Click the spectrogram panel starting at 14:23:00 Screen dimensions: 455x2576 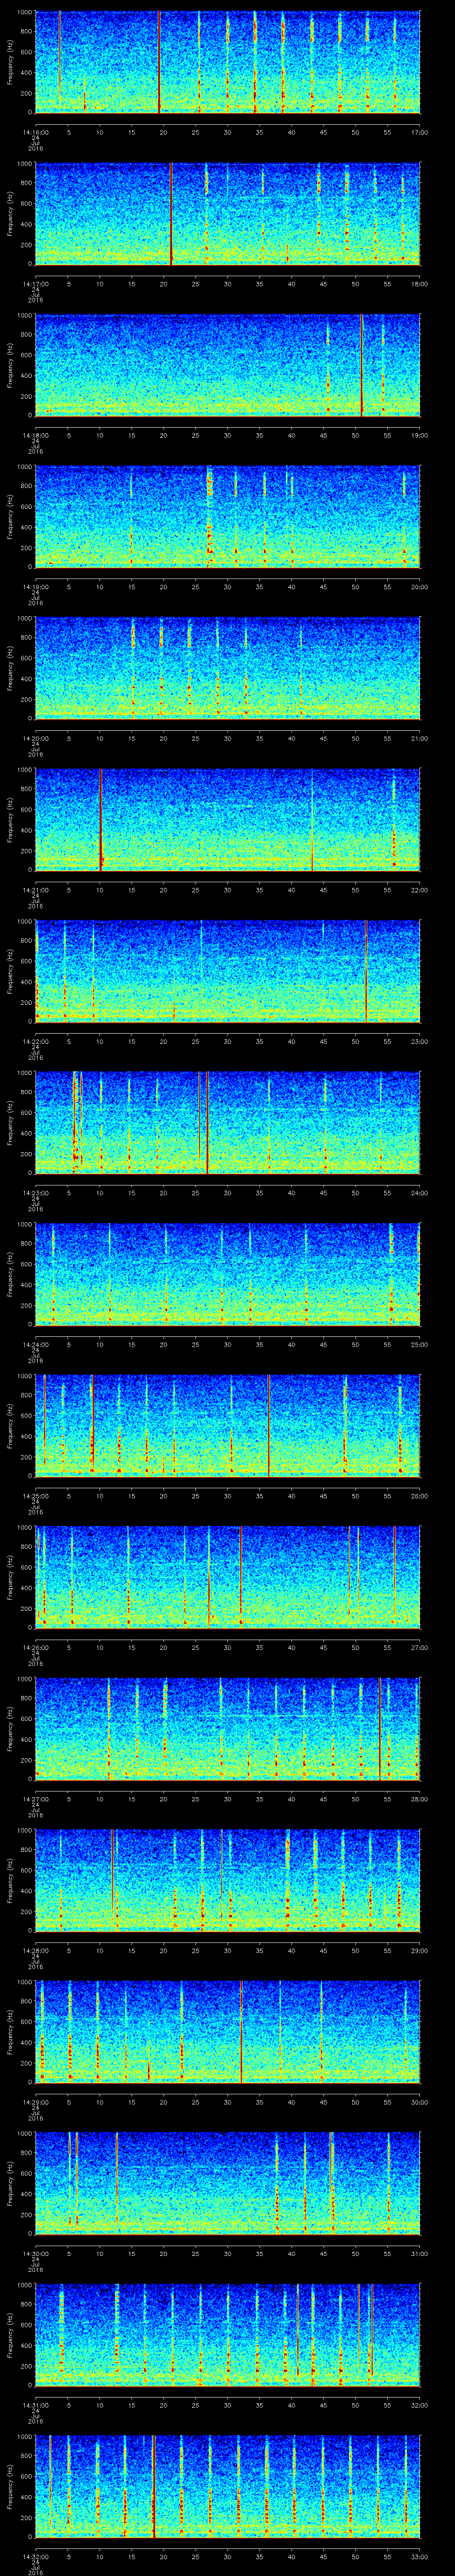[x=227, y=1123]
